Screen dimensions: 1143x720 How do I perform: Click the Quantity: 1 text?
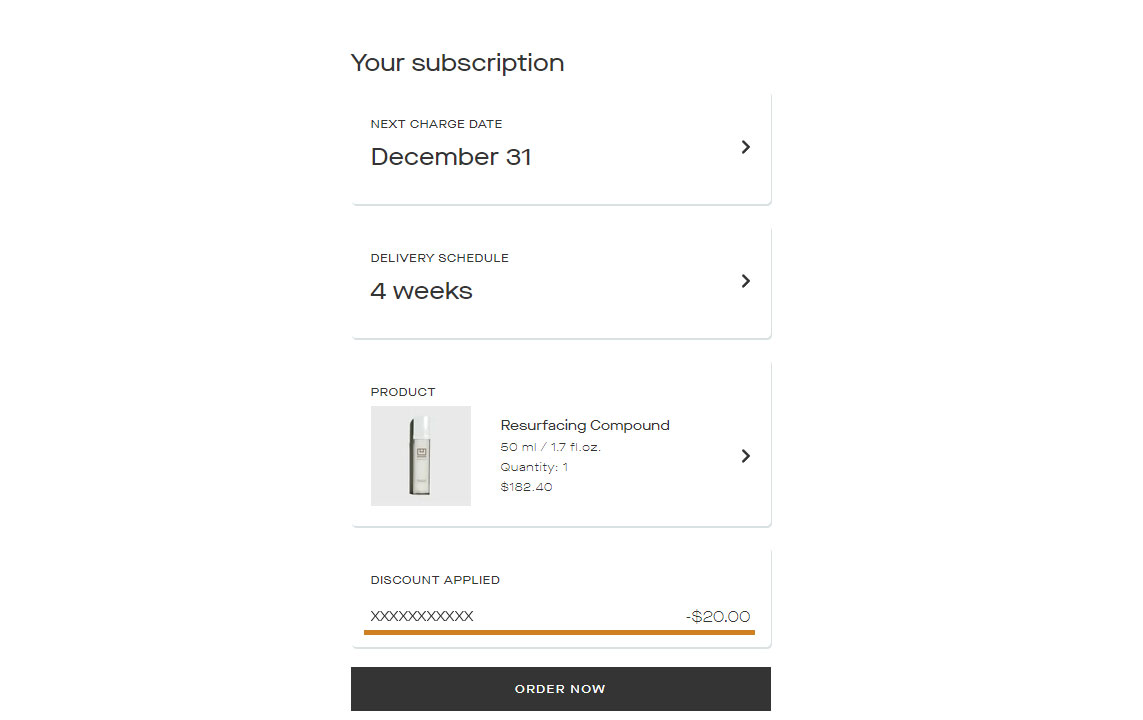[x=534, y=467]
